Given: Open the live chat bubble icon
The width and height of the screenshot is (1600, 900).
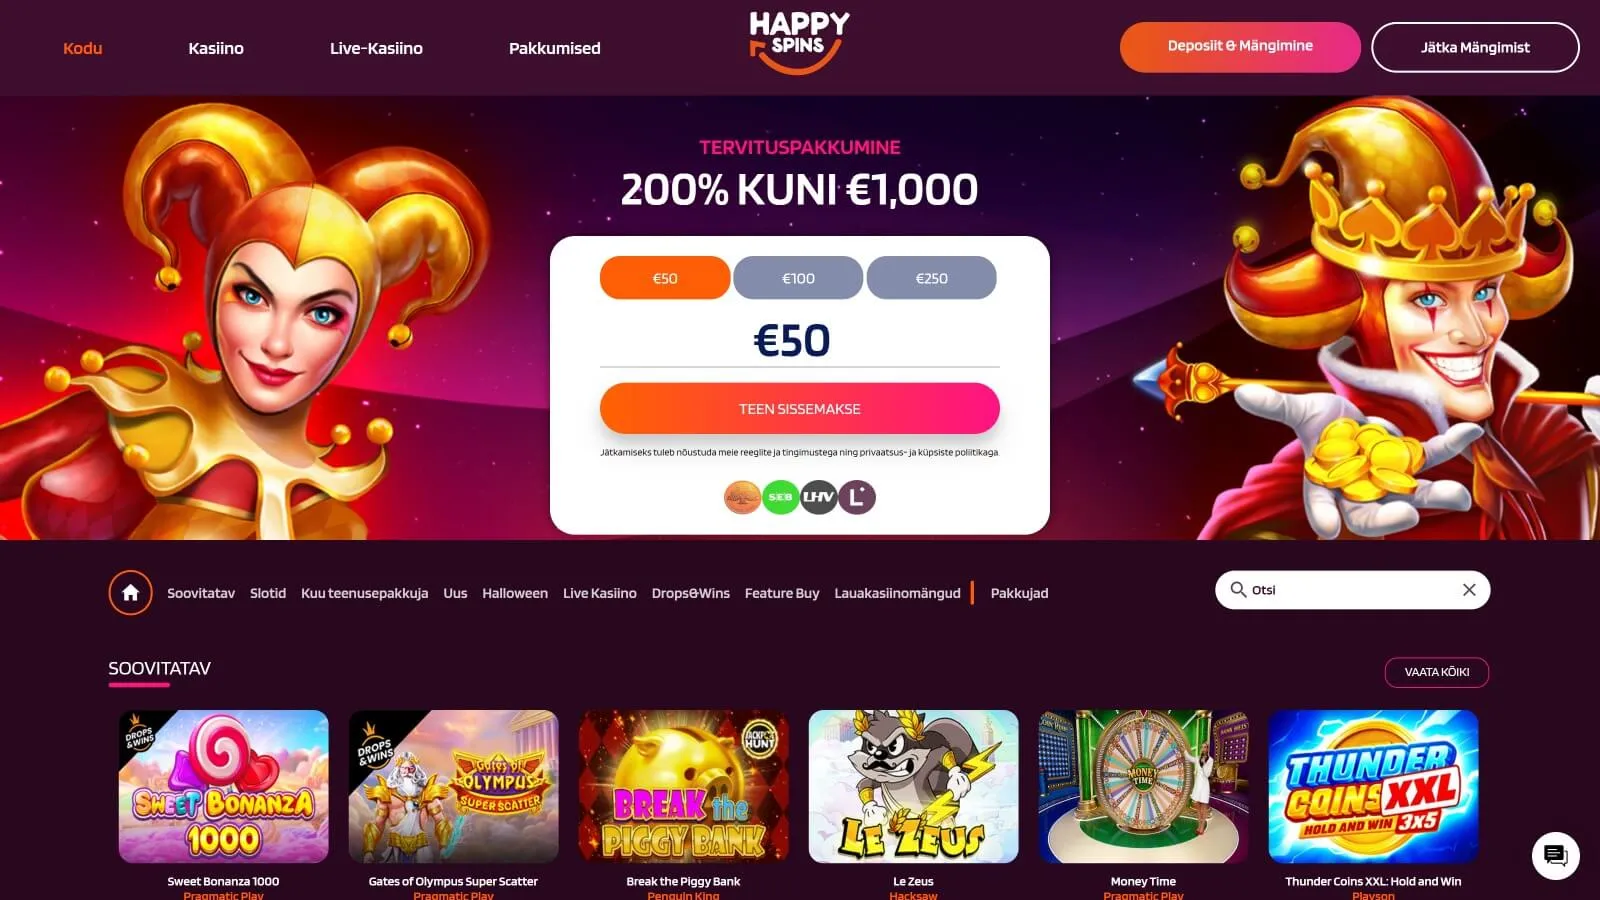Looking at the screenshot, I should click(x=1555, y=856).
